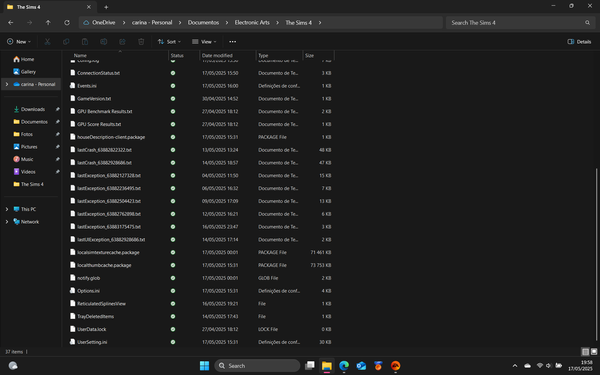
Task: Expand the Network tree node
Action: pos(7,222)
